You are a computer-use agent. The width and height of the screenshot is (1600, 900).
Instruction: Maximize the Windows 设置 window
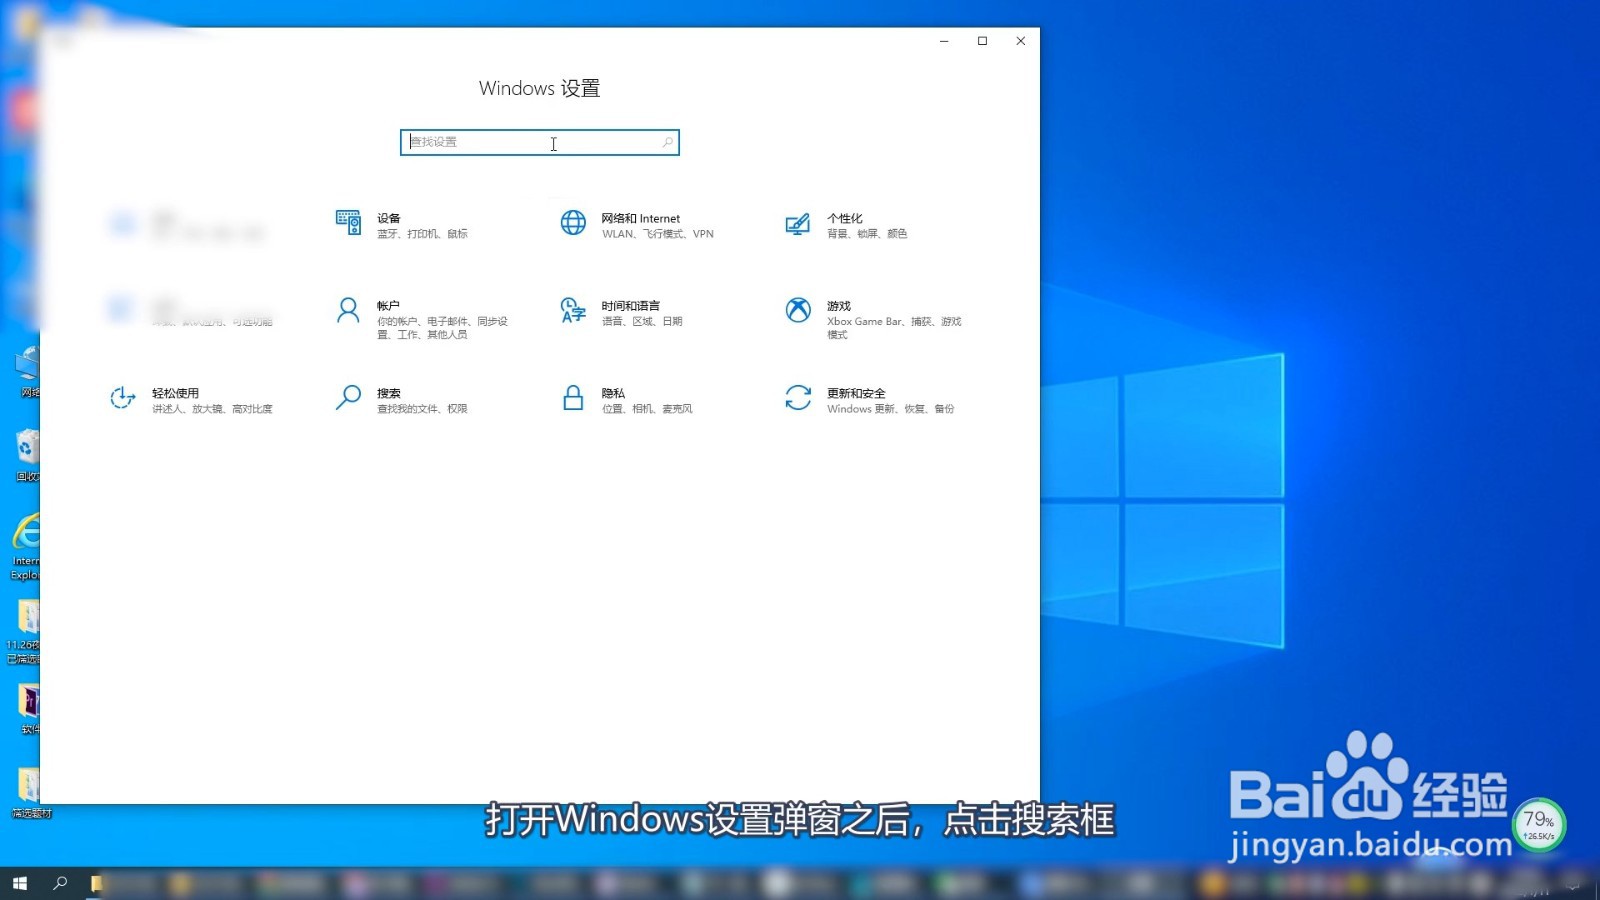(982, 41)
